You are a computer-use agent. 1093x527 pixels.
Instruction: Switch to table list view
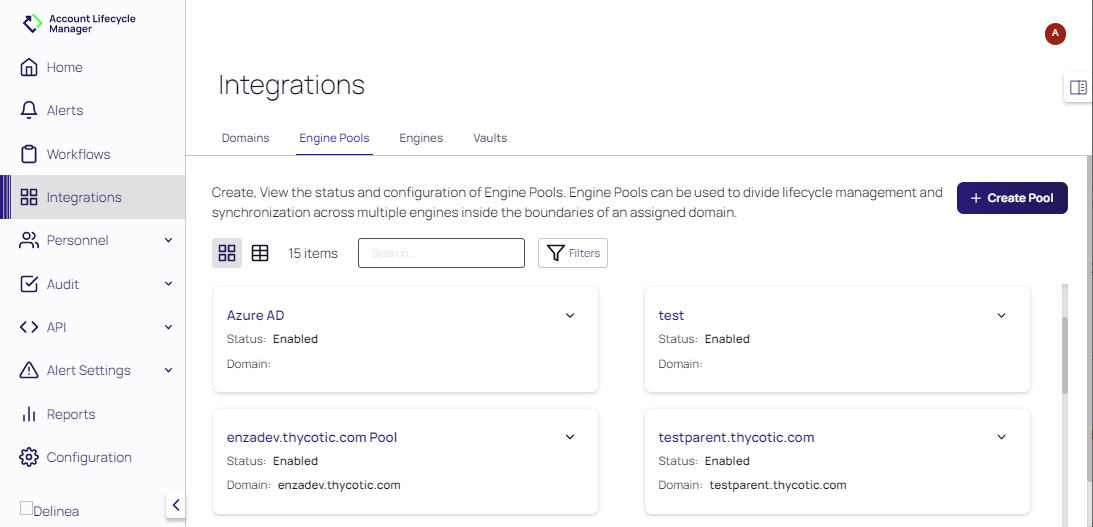(260, 253)
